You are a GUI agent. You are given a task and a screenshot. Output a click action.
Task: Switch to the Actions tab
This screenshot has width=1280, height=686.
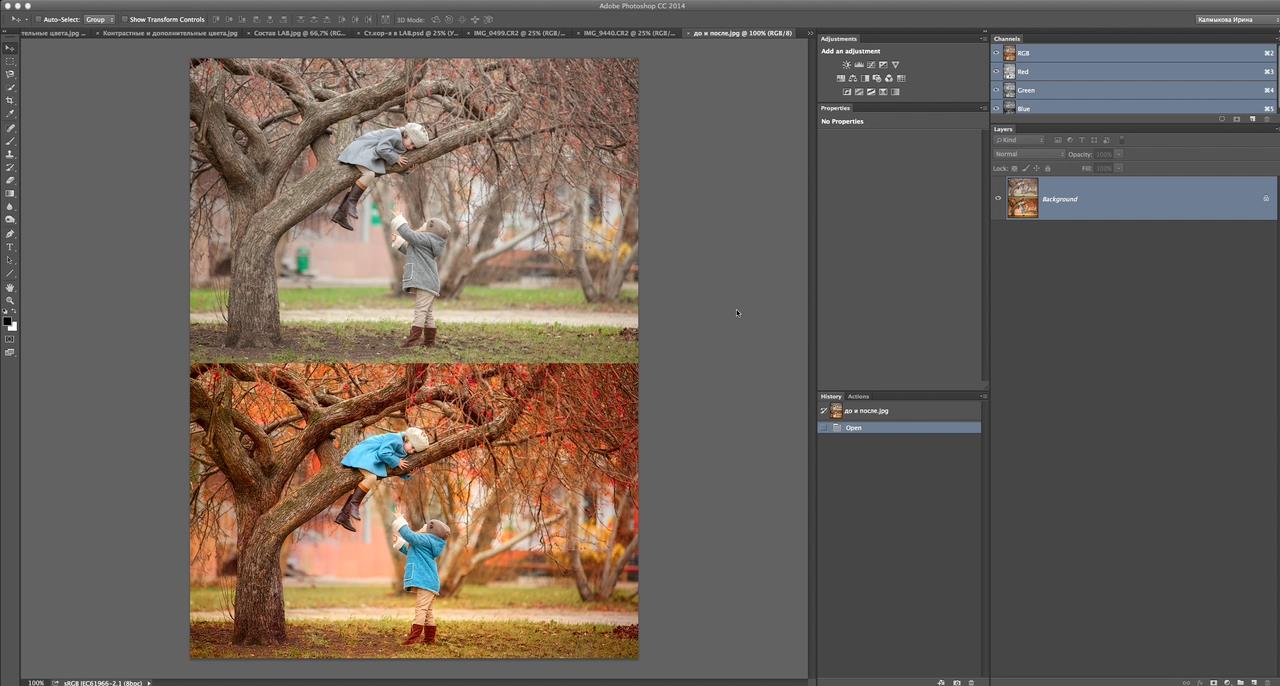point(858,396)
